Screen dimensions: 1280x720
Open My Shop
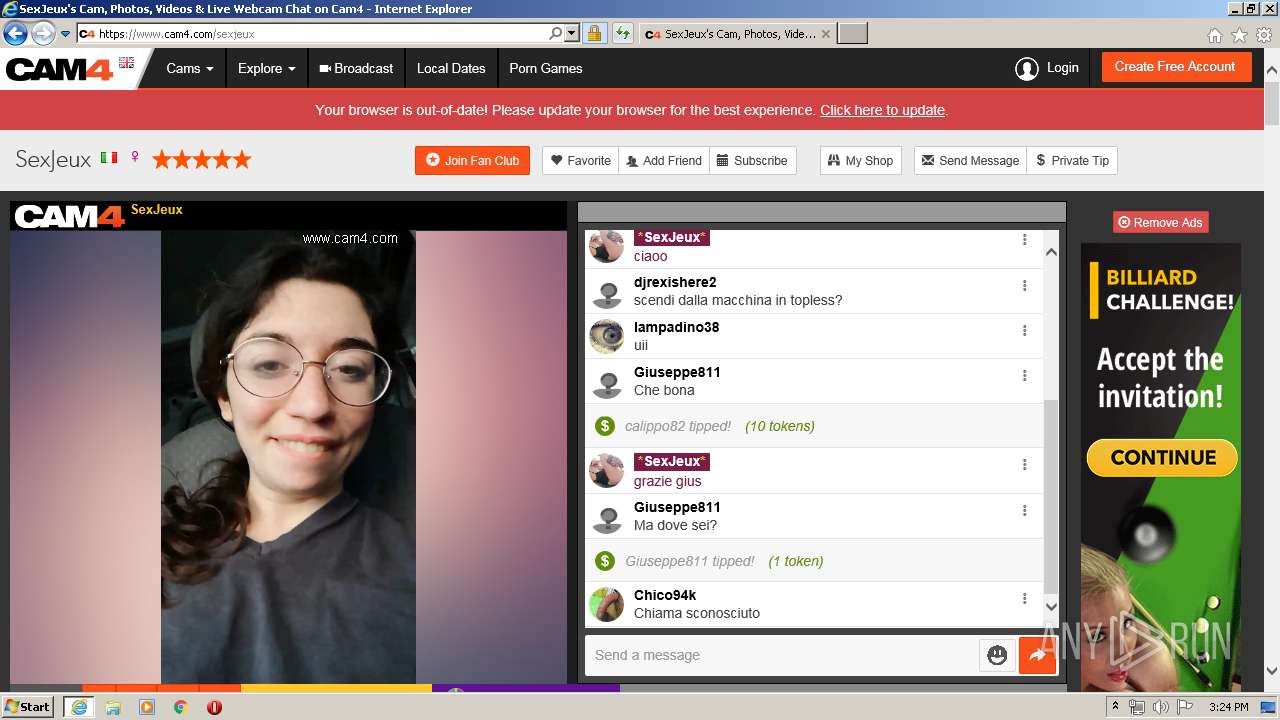click(x=861, y=160)
